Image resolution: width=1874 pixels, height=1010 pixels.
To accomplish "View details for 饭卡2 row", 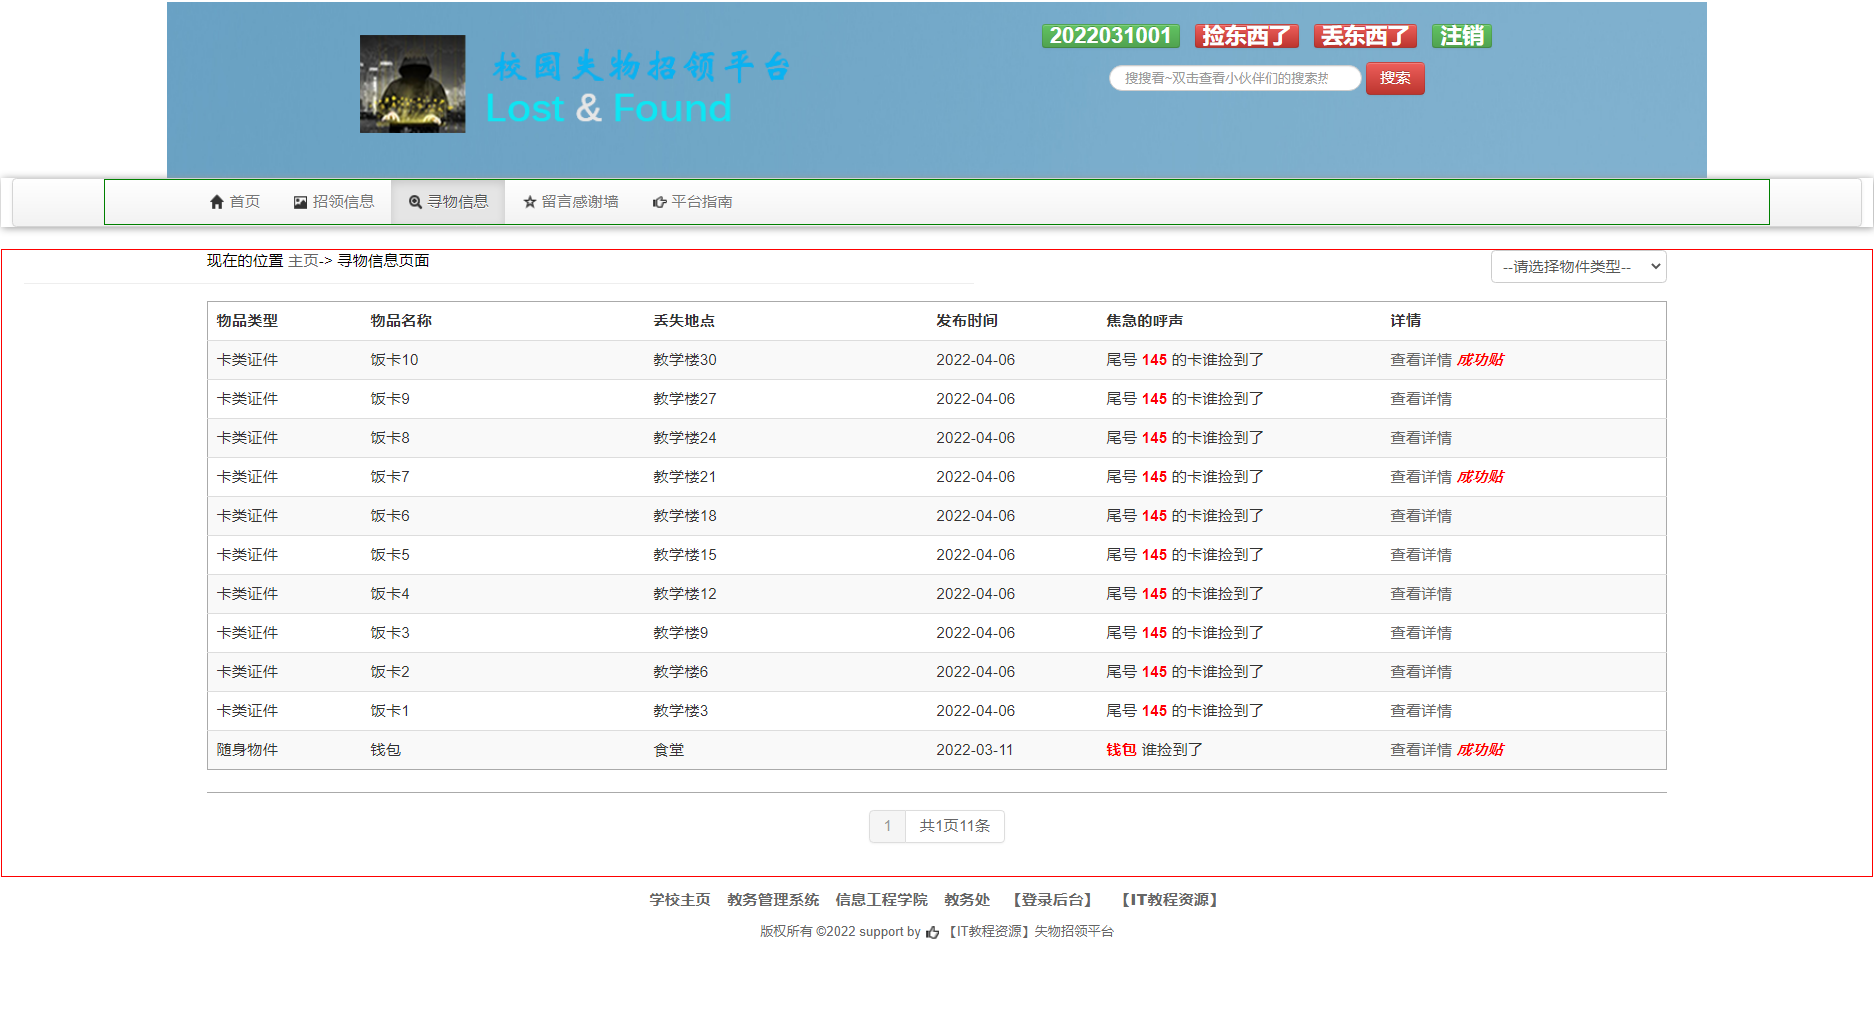I will click(1421, 672).
